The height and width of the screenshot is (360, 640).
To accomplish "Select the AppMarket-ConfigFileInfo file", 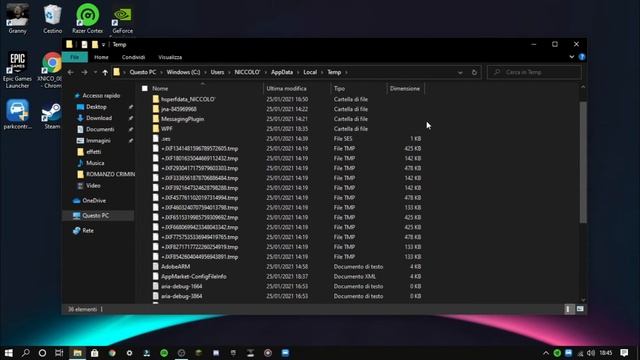I will tap(287, 276).
